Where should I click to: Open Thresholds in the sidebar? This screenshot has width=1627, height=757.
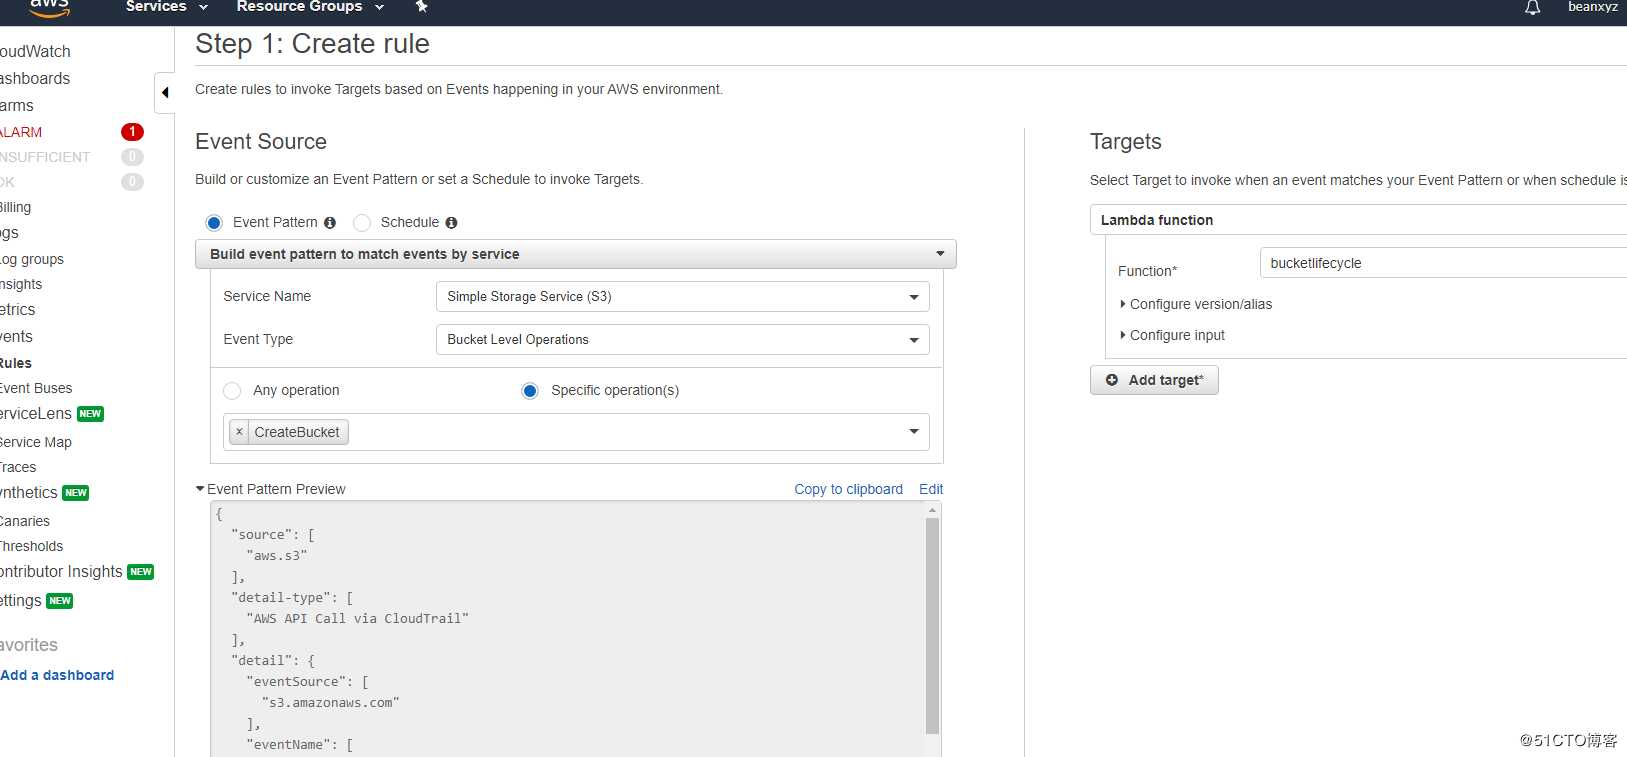[31, 546]
